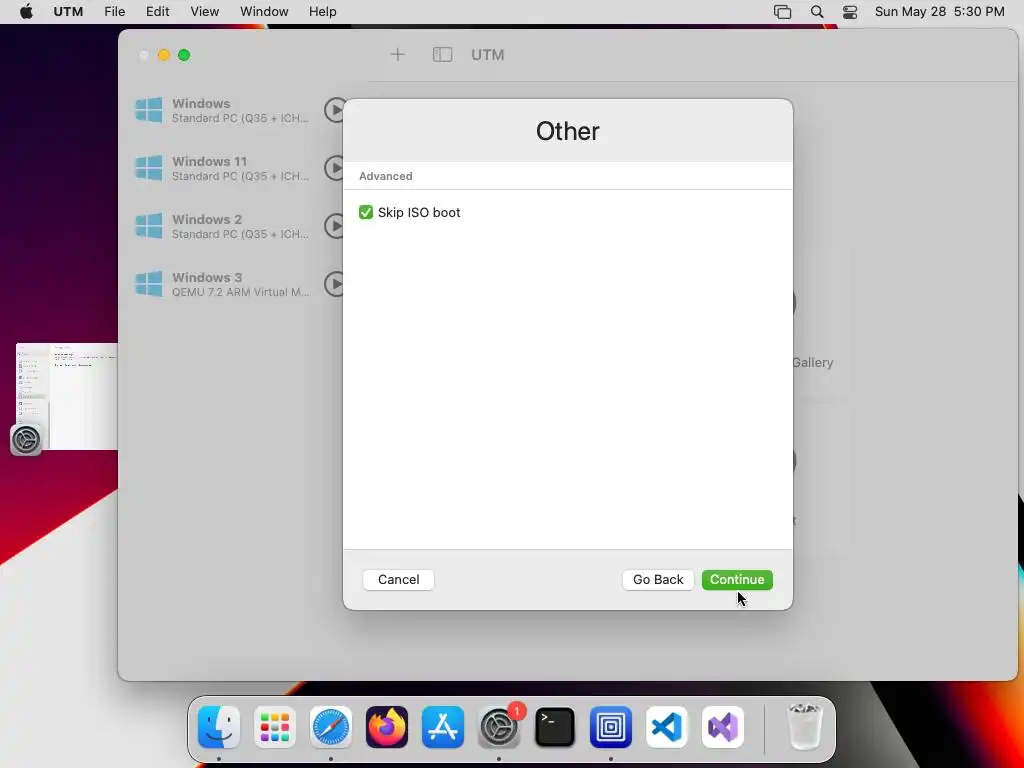Open the App Store from the Dock
1024x768 pixels.
coord(443,727)
